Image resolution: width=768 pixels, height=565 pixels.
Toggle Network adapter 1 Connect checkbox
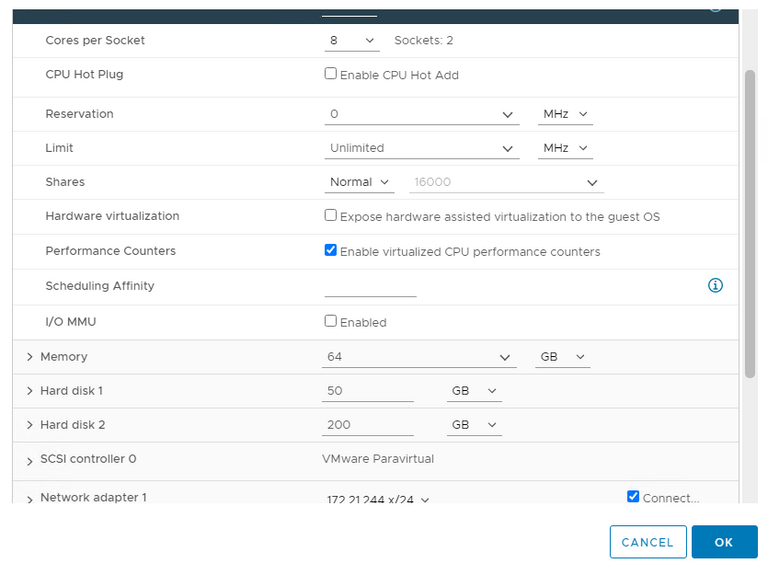(633, 496)
